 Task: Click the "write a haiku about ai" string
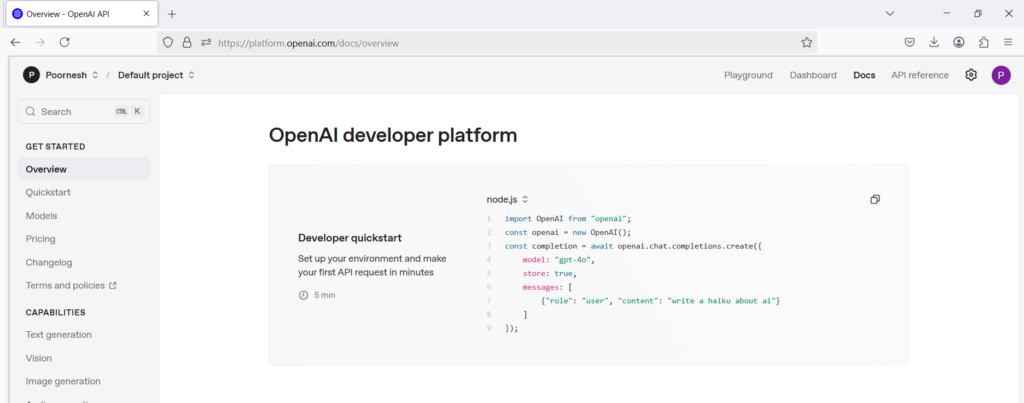click(x=721, y=300)
